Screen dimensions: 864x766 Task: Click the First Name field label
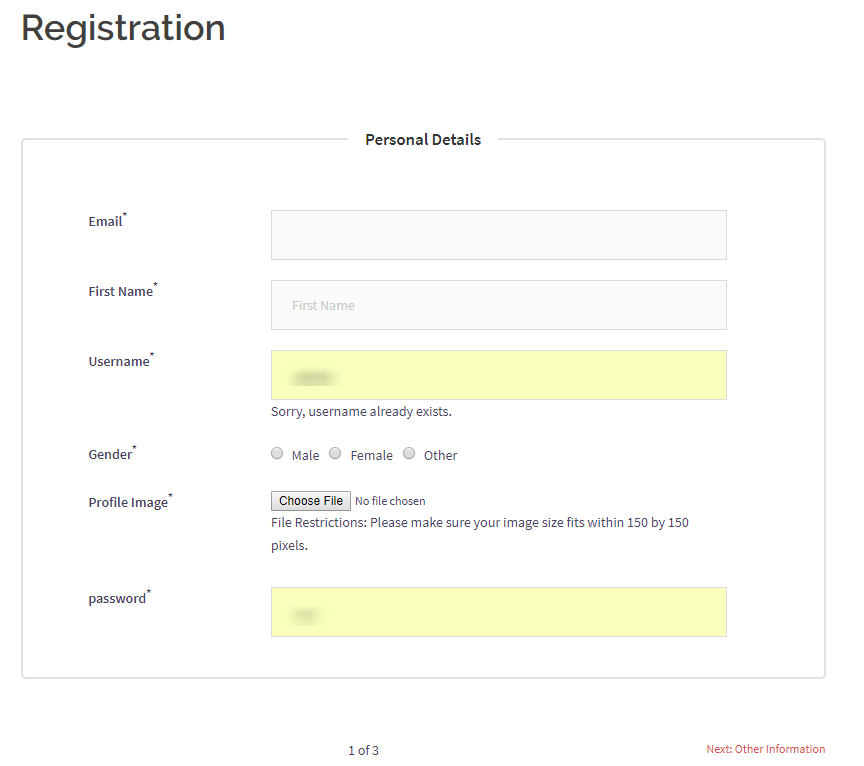click(x=121, y=291)
